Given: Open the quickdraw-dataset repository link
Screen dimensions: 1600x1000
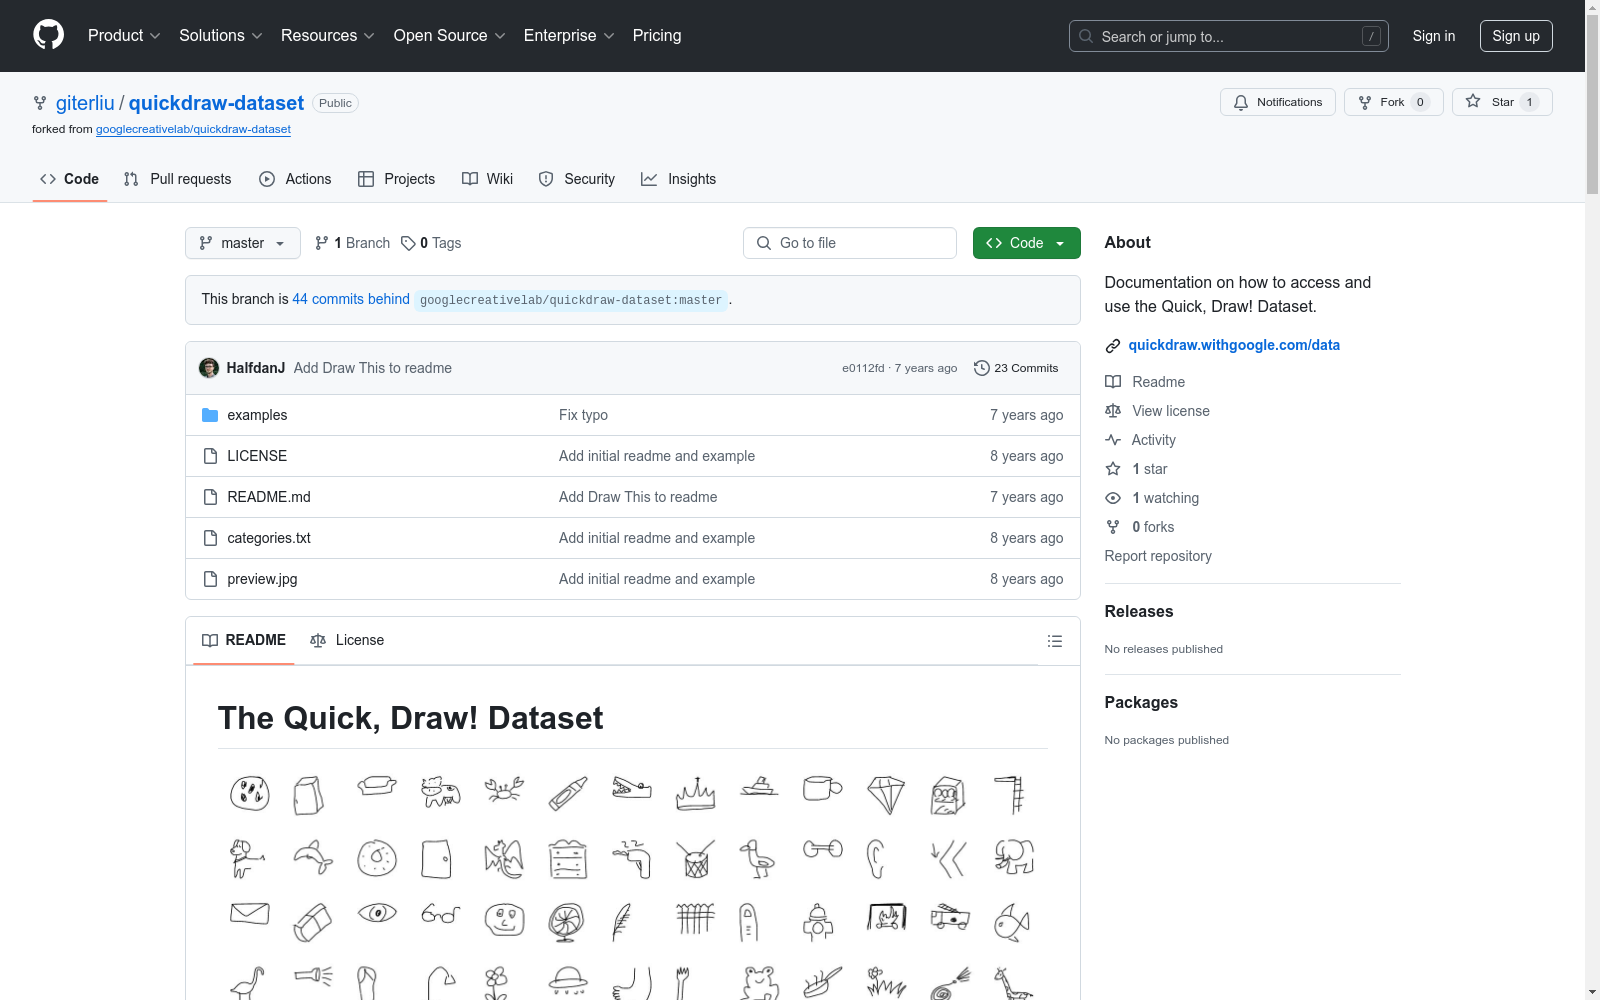Looking at the screenshot, I should [x=216, y=103].
